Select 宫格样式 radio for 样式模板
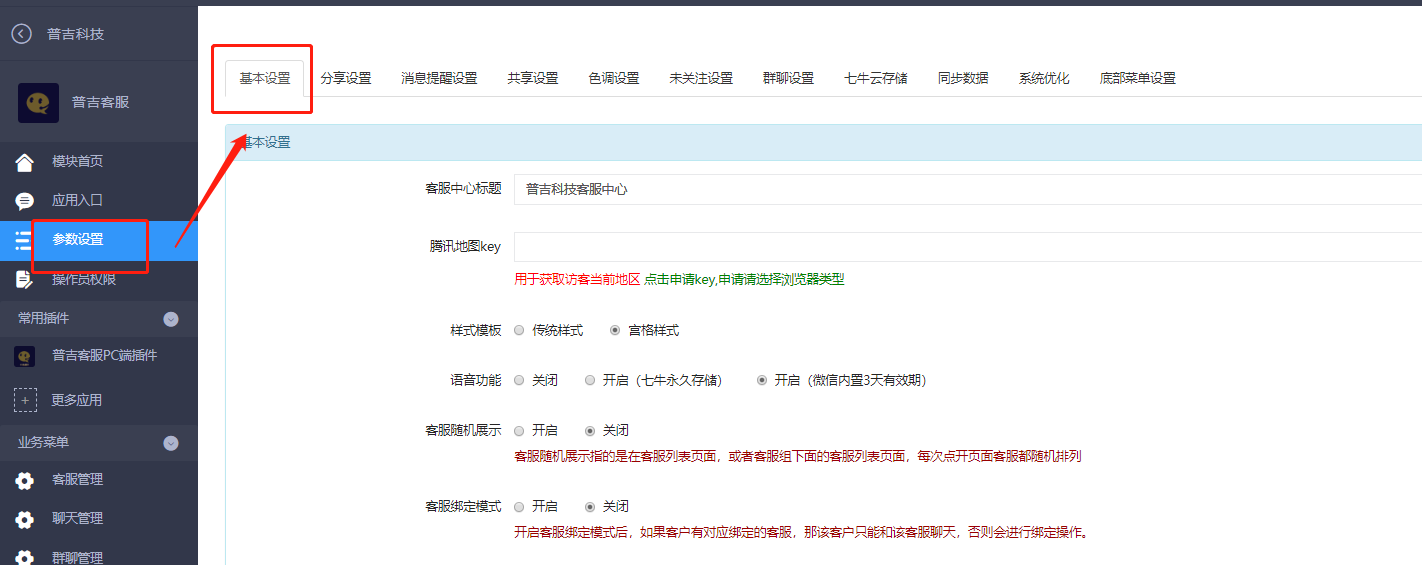This screenshot has width=1422, height=565. [x=615, y=330]
